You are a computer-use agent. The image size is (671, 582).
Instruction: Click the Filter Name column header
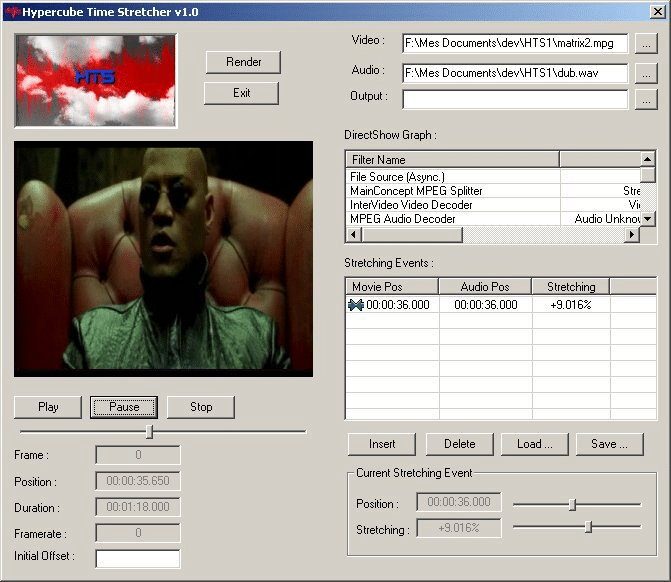pyautogui.click(x=452, y=160)
